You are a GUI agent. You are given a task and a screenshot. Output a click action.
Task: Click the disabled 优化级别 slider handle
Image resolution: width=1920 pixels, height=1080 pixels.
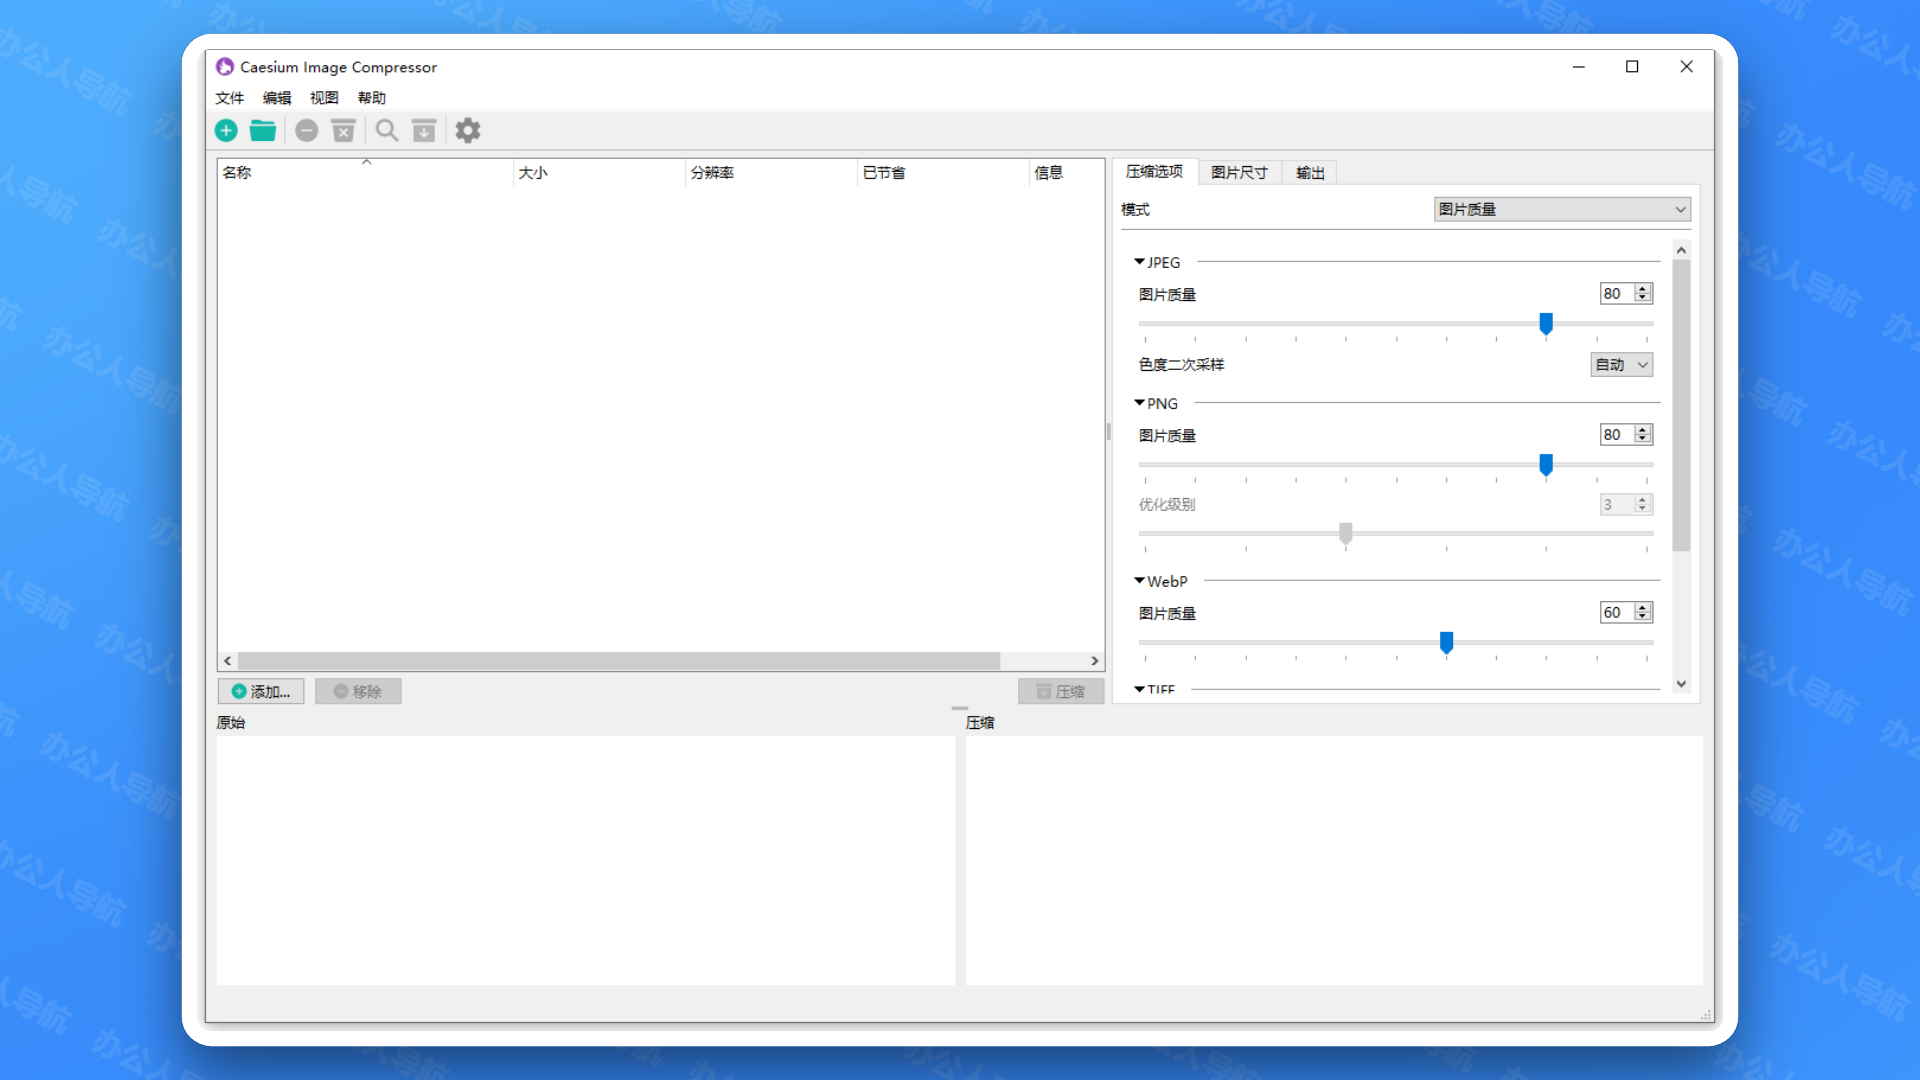[x=1346, y=534]
